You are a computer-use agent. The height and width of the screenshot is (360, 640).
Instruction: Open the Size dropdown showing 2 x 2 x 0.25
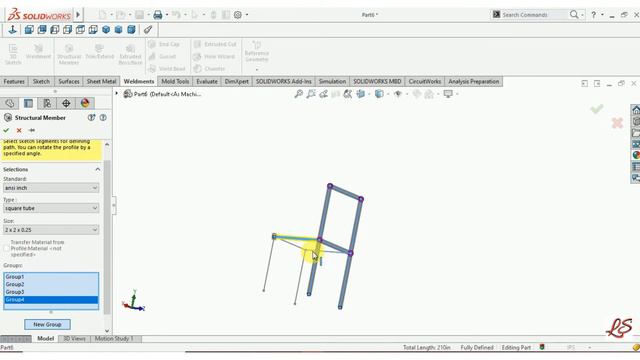pyautogui.click(x=51, y=230)
